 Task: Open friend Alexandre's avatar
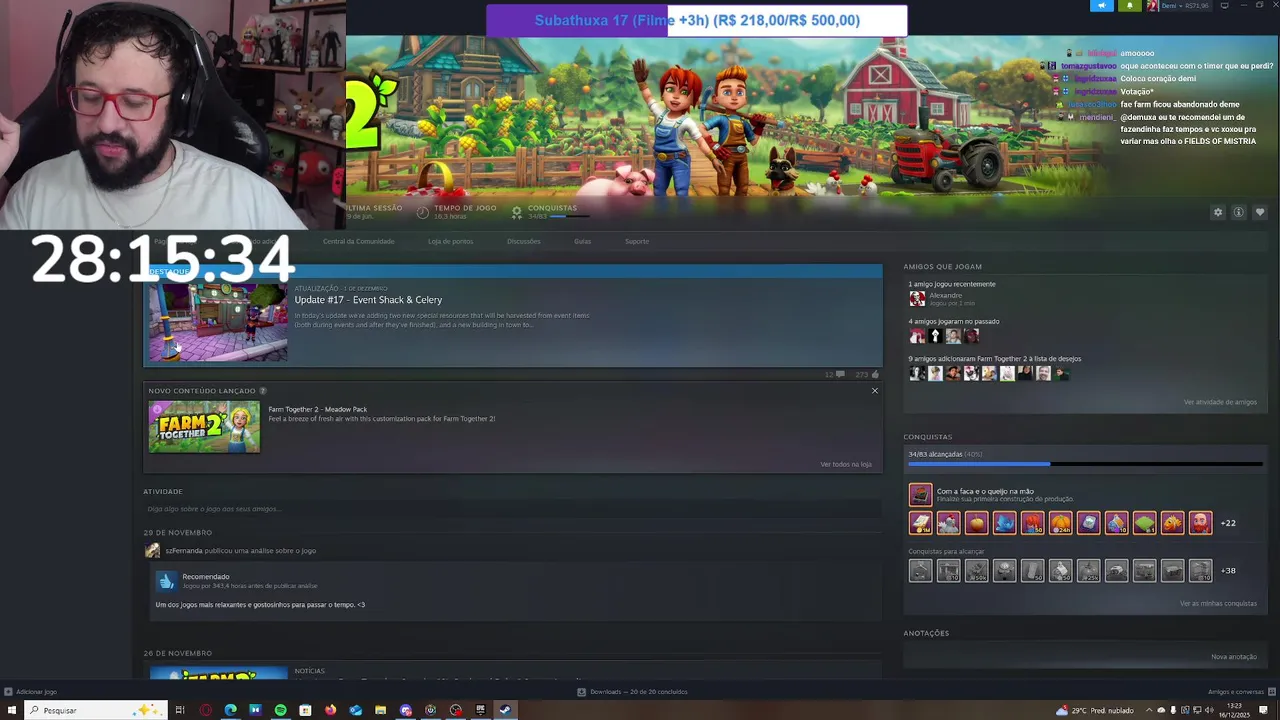(917, 298)
